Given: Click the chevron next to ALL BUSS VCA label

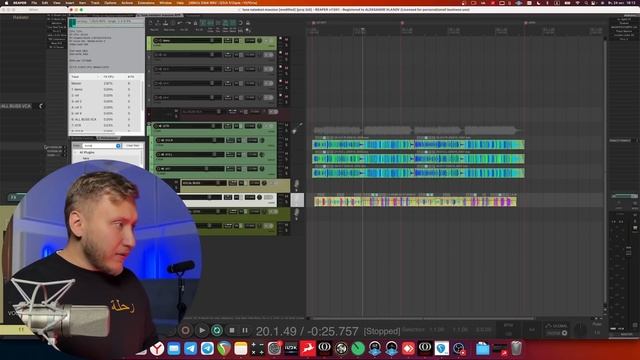Looking at the screenshot, I should coord(40,106).
